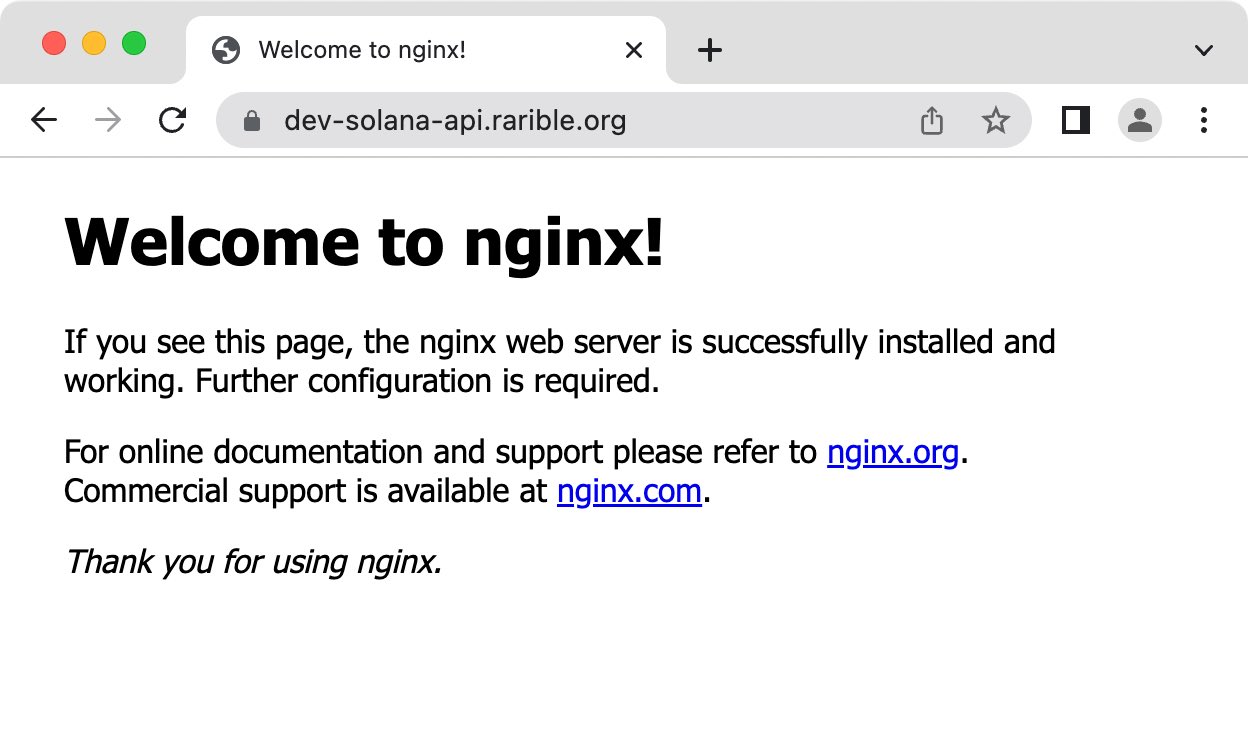Click the 'Further configuration is required' sentence
Screen dimensions: 1248x750
[428, 382]
